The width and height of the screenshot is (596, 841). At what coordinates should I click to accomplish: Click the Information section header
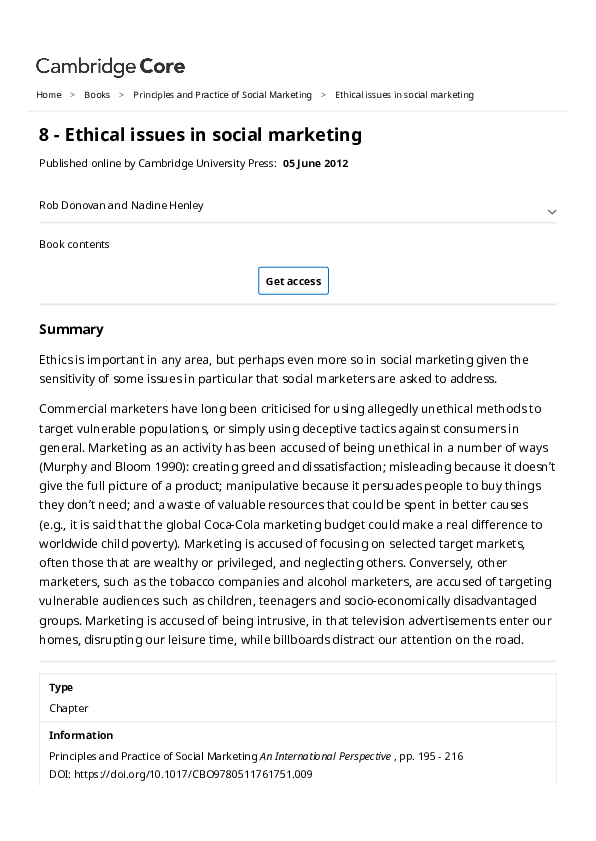tap(80, 735)
